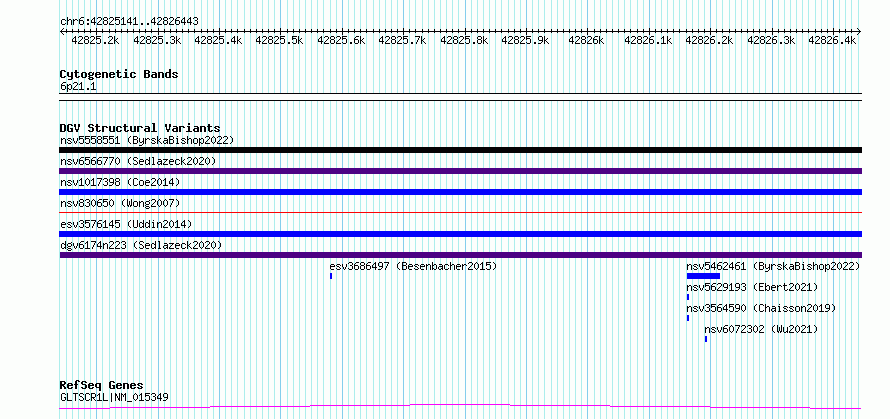Open nsv6566770 (Sedlazeck2020) variant label
Viewport: 890px width, 419px height.
(x=138, y=161)
